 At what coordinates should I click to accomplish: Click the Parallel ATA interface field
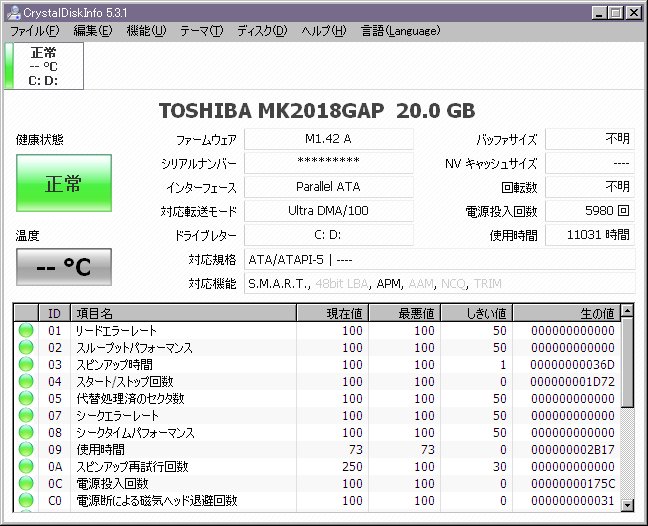pos(329,187)
